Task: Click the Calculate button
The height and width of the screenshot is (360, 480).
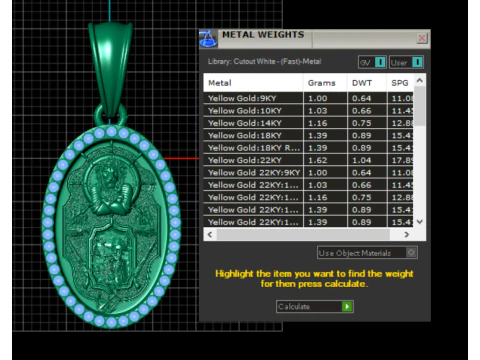Action: 315,306
